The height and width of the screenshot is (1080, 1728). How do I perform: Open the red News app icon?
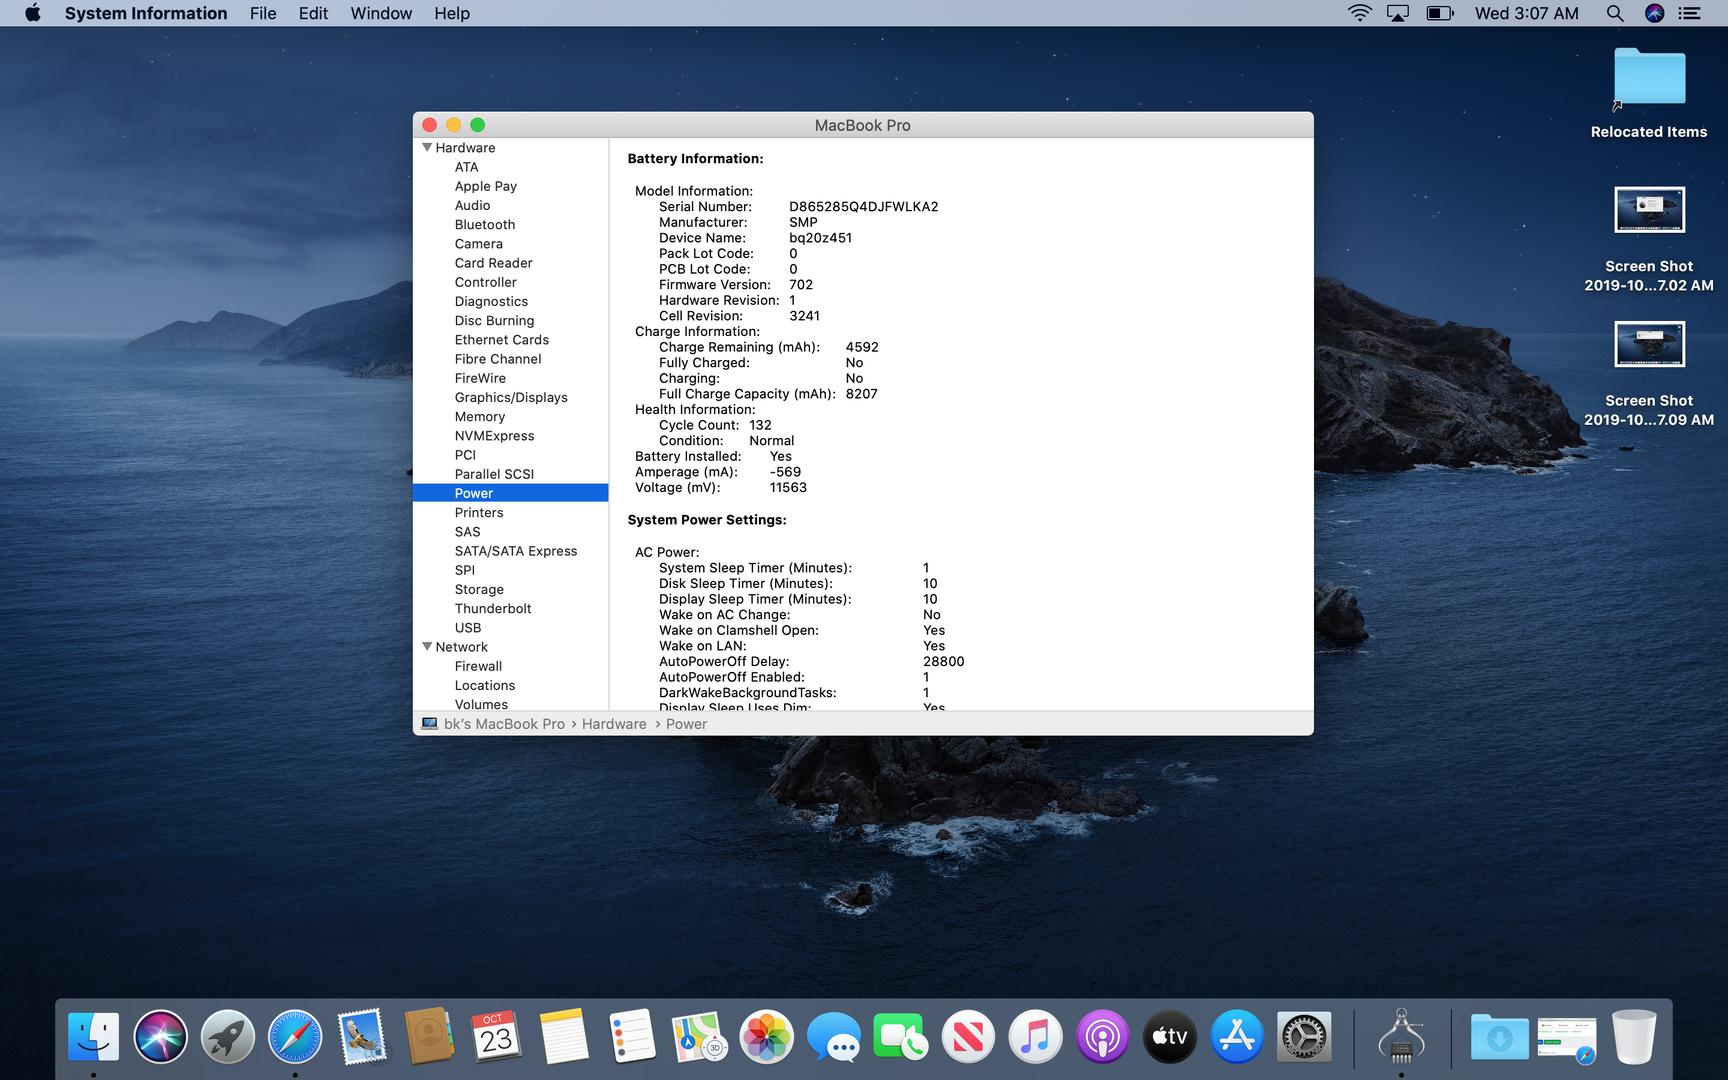coord(967,1037)
